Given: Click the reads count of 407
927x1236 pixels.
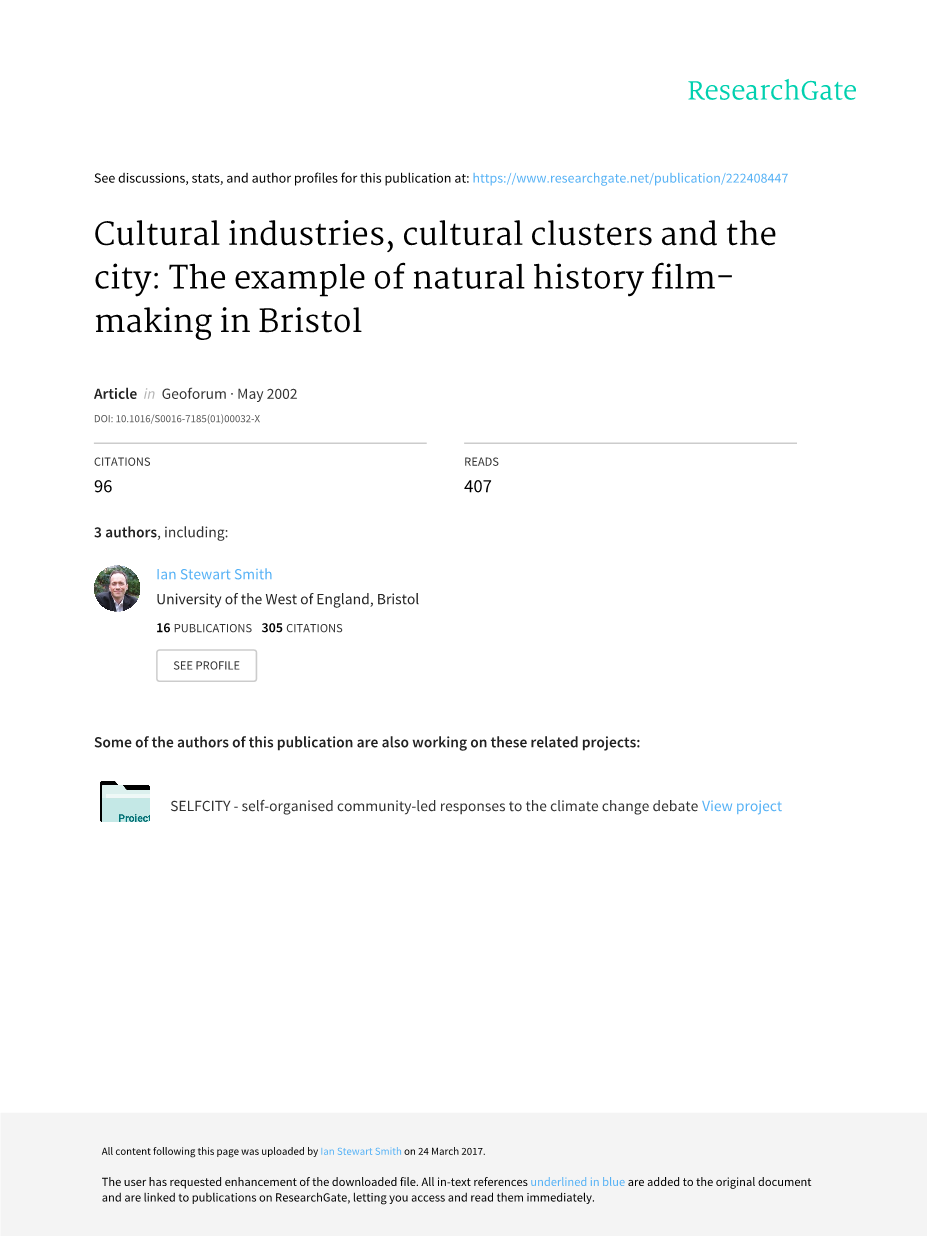Looking at the screenshot, I should click(x=478, y=487).
